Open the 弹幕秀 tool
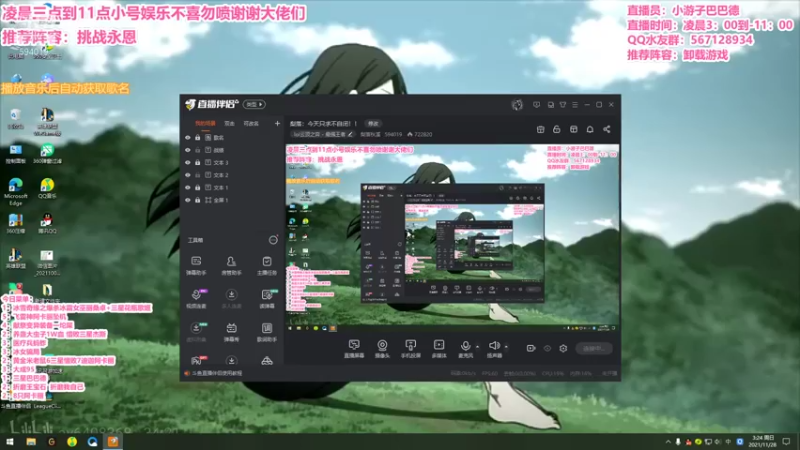This screenshot has height=450, width=800. [231, 332]
